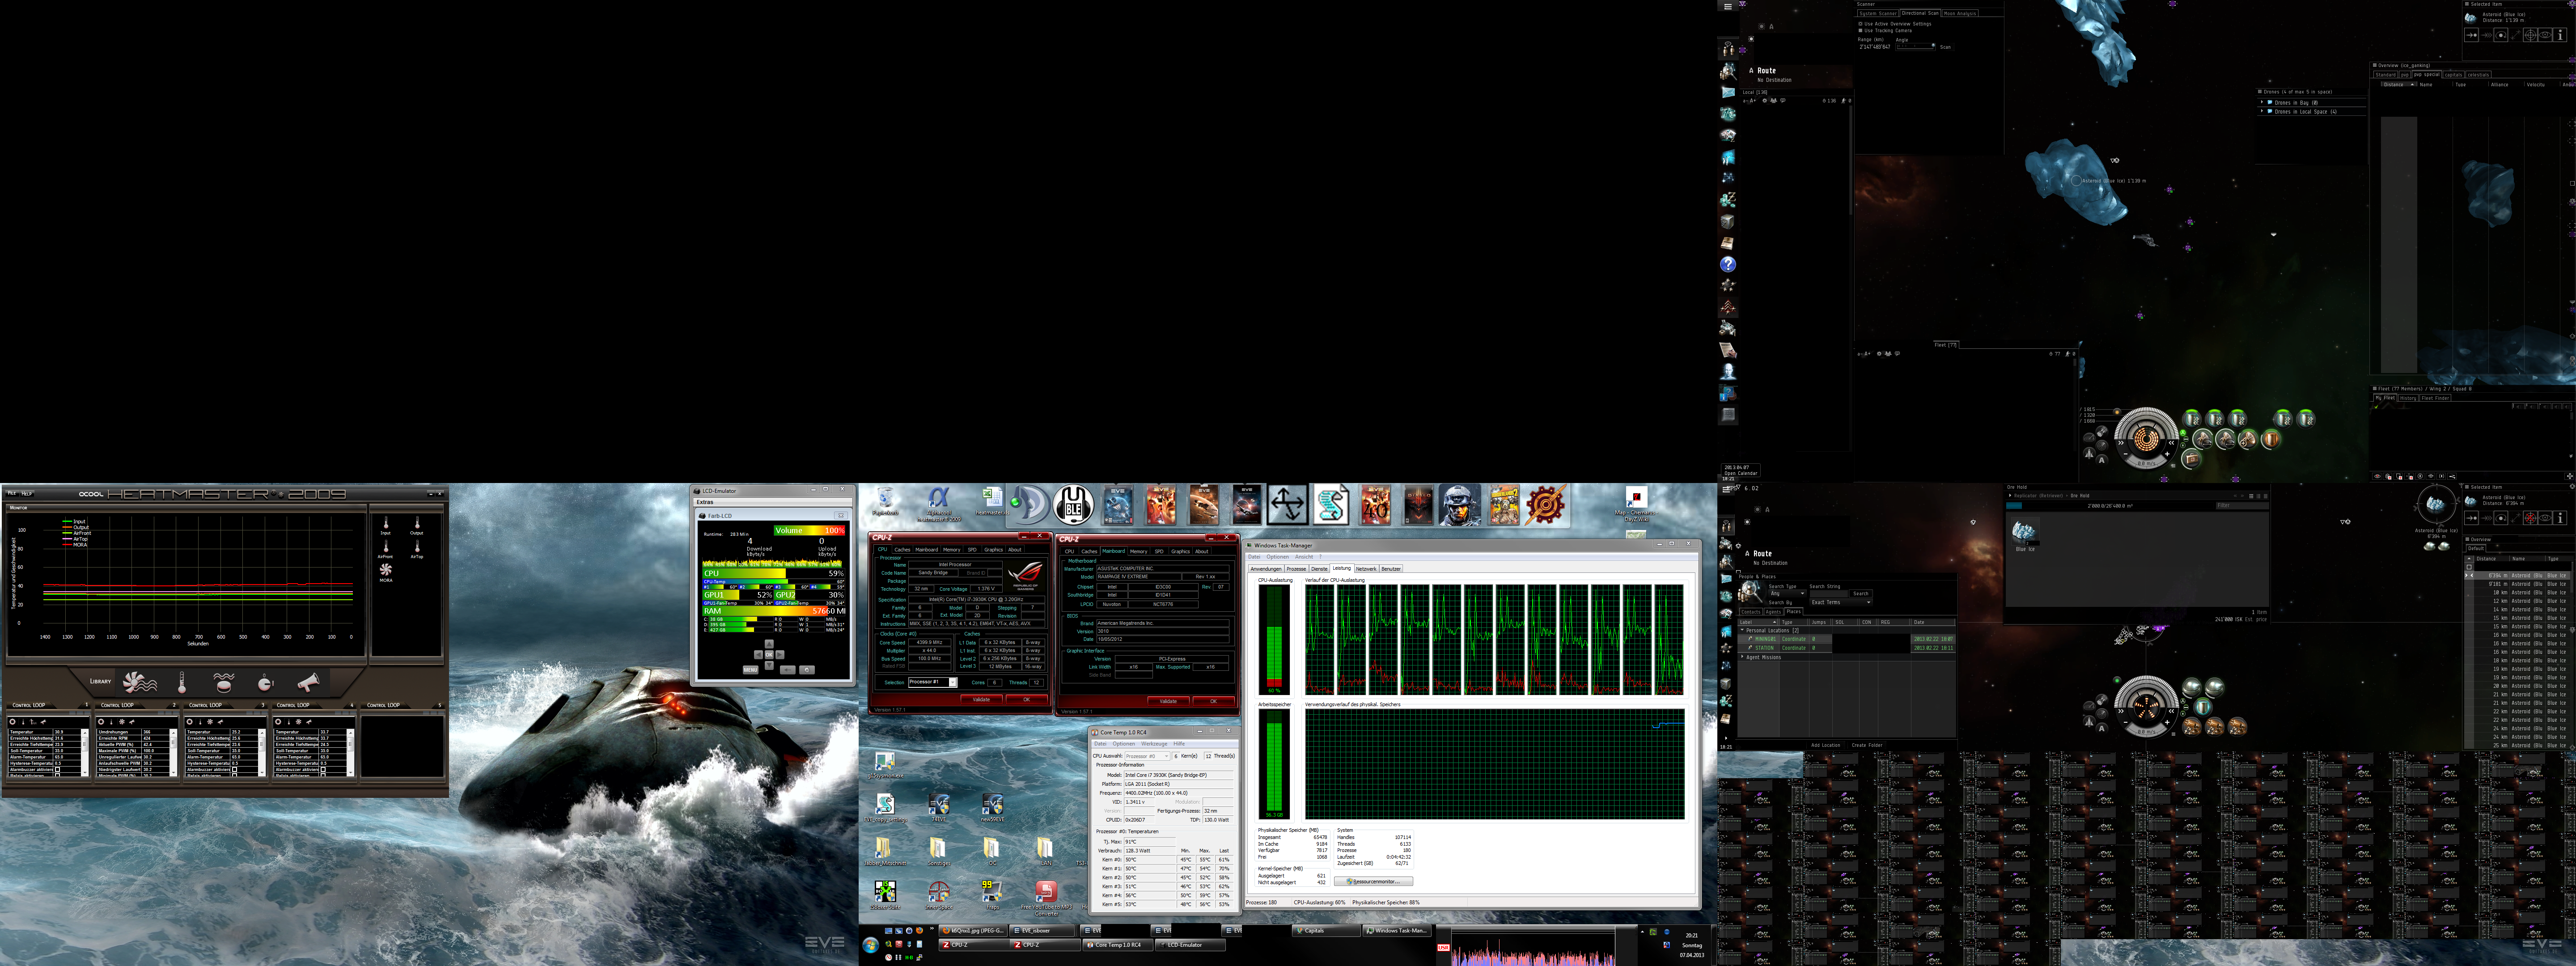The height and width of the screenshot is (966, 2576).
Task: Click the show info icon in Selected Item
Action: 2560,35
